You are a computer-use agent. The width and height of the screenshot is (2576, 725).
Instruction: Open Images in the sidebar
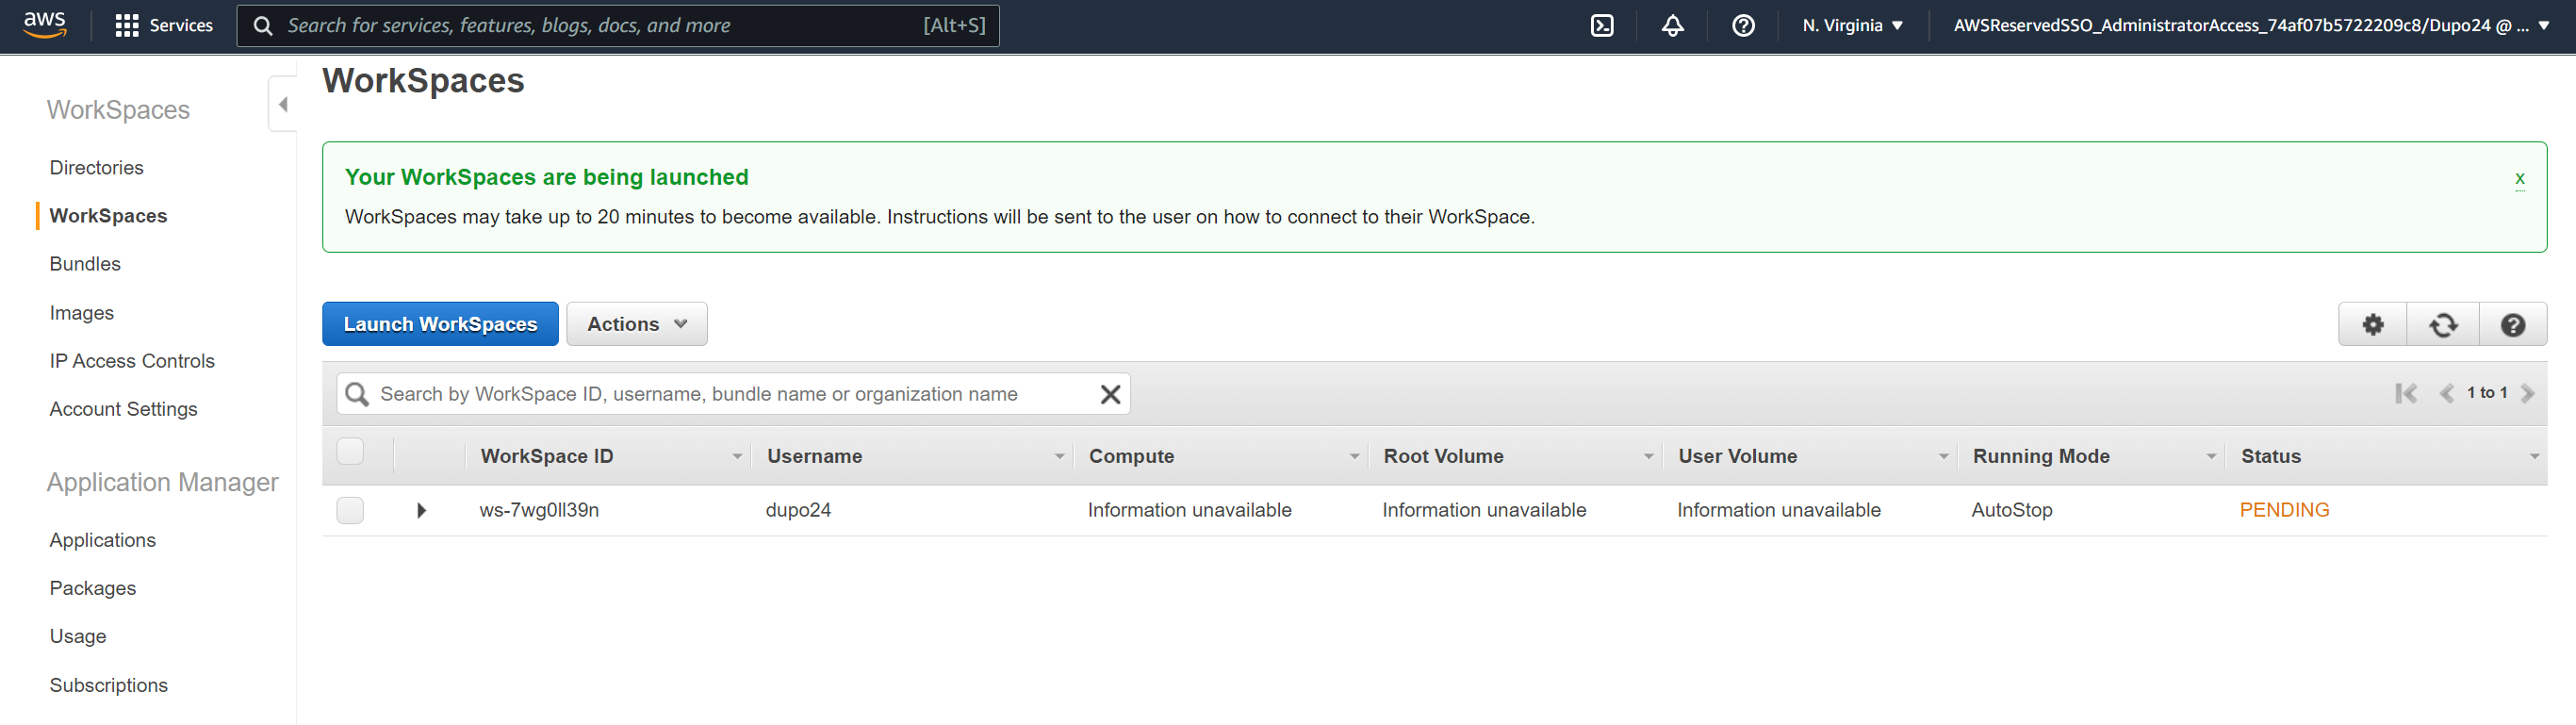82,313
